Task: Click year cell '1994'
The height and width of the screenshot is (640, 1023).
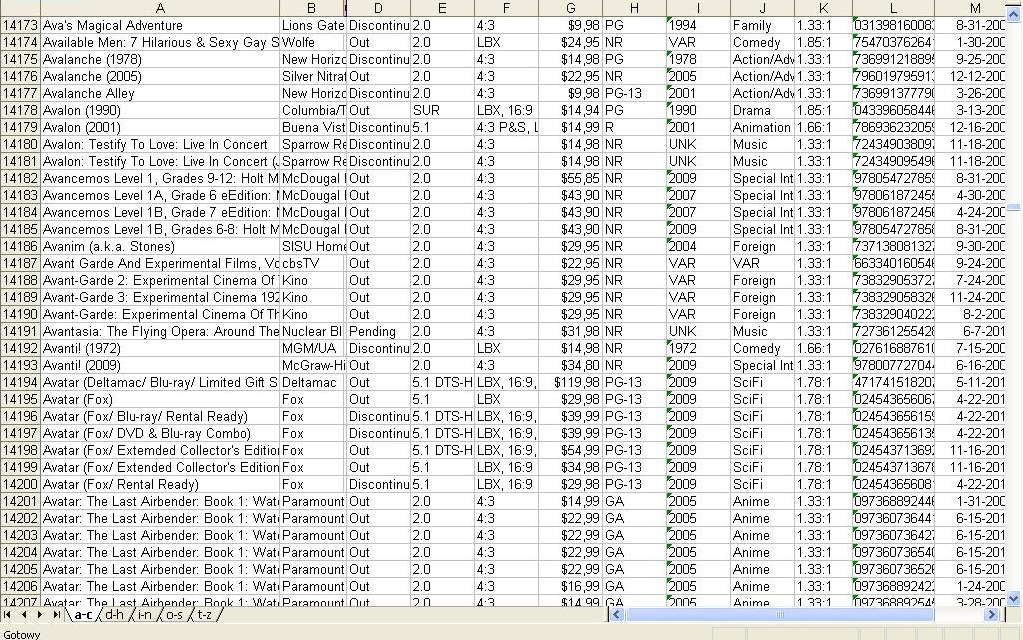Action: tap(698, 25)
